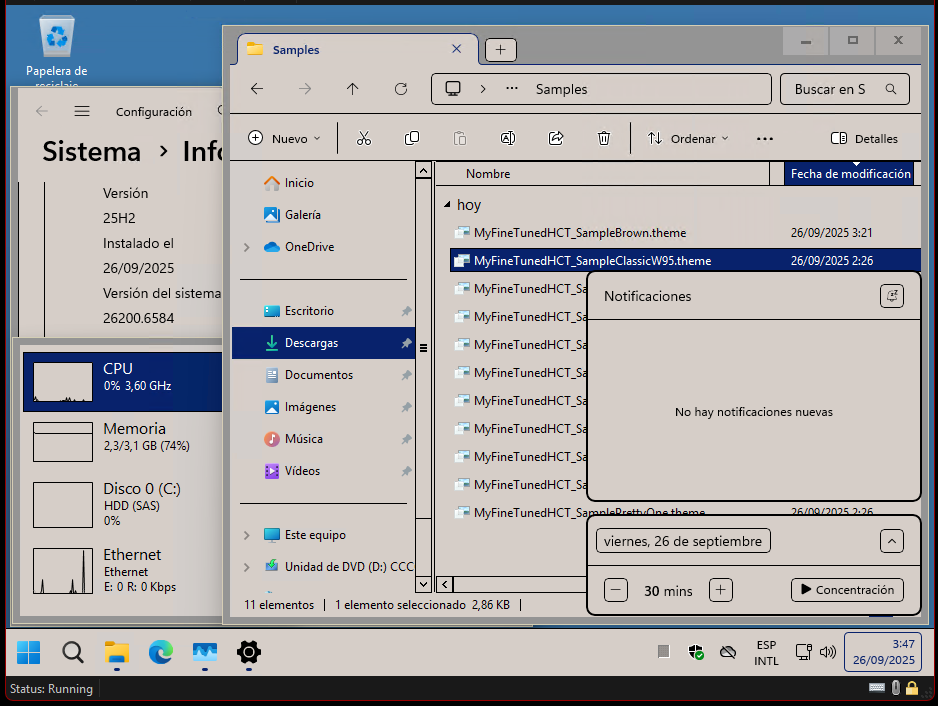Image resolution: width=938 pixels, height=706 pixels.
Task: Click the Rename icon in Explorer toolbar
Action: coord(508,139)
